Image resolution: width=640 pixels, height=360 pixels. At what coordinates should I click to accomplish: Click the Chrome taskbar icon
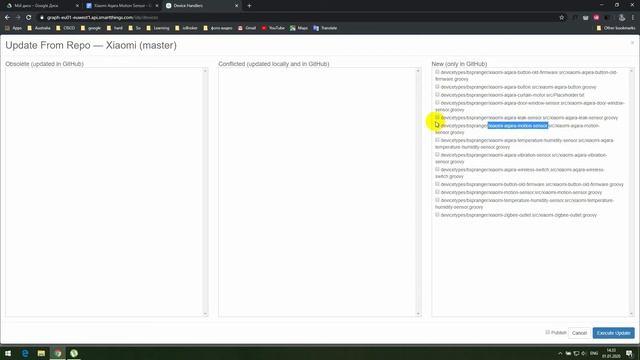pyautogui.click(x=58, y=353)
